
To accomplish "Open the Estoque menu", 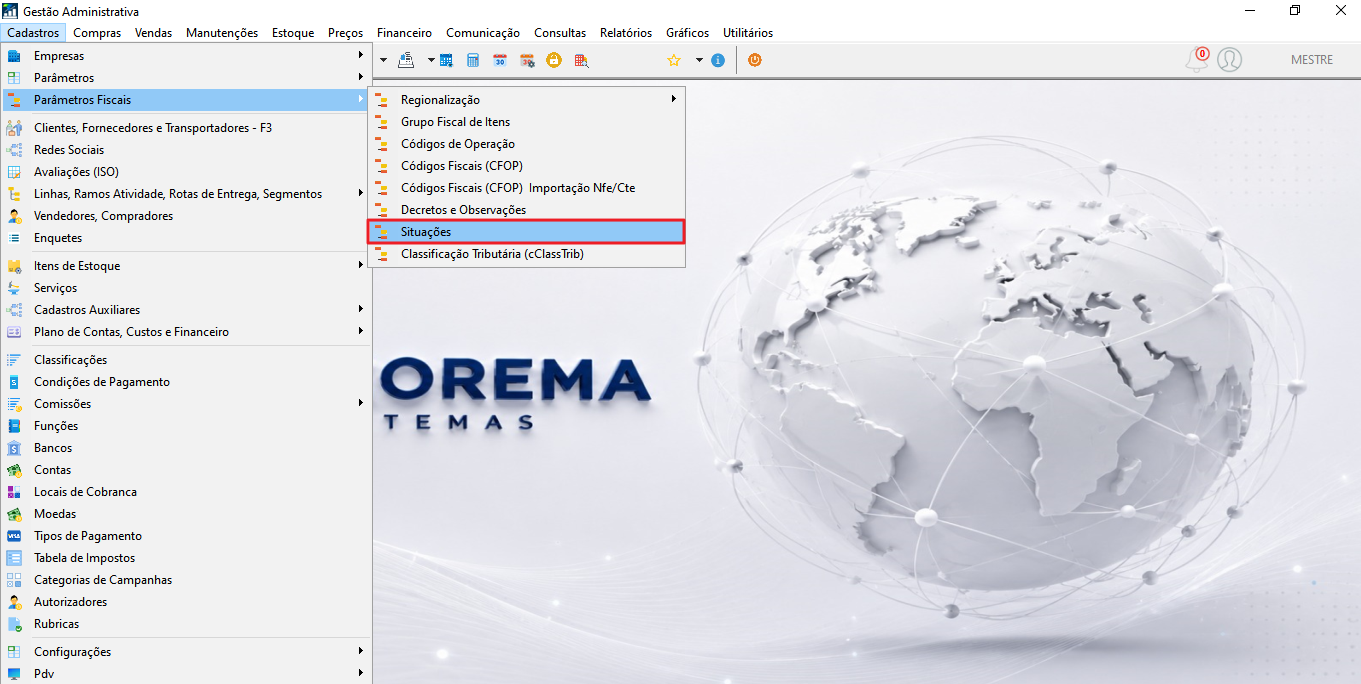I will click(293, 33).
